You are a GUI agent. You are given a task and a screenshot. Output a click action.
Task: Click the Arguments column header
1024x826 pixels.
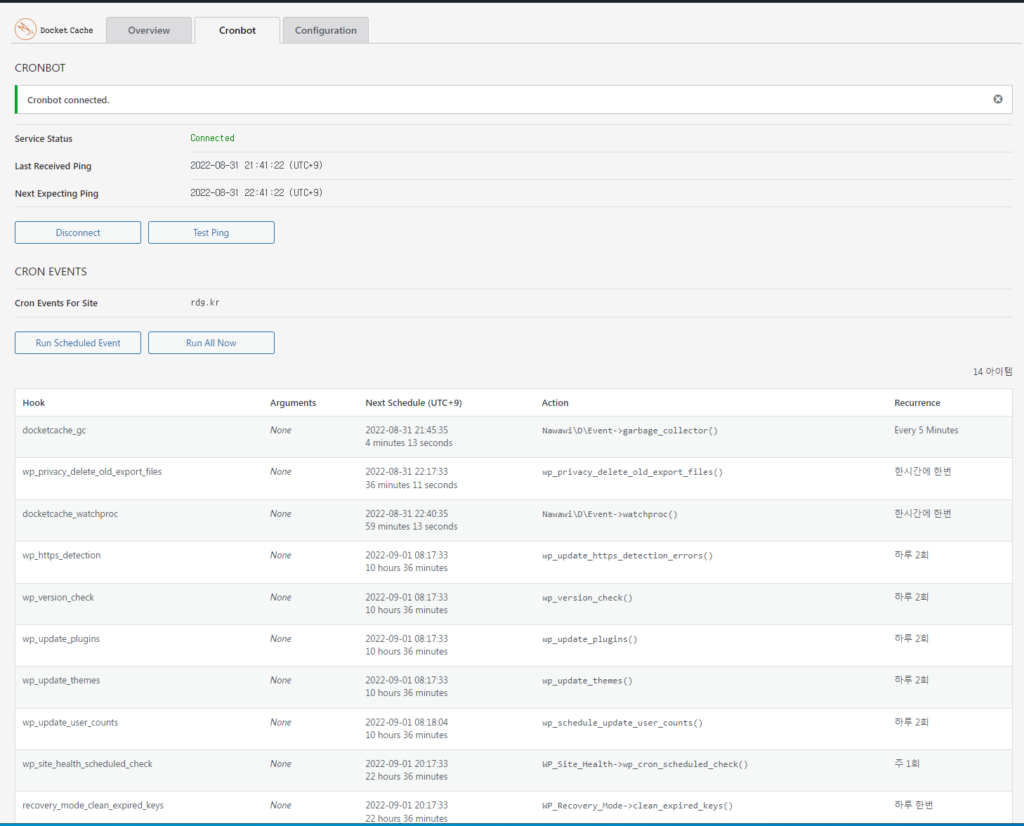293,403
